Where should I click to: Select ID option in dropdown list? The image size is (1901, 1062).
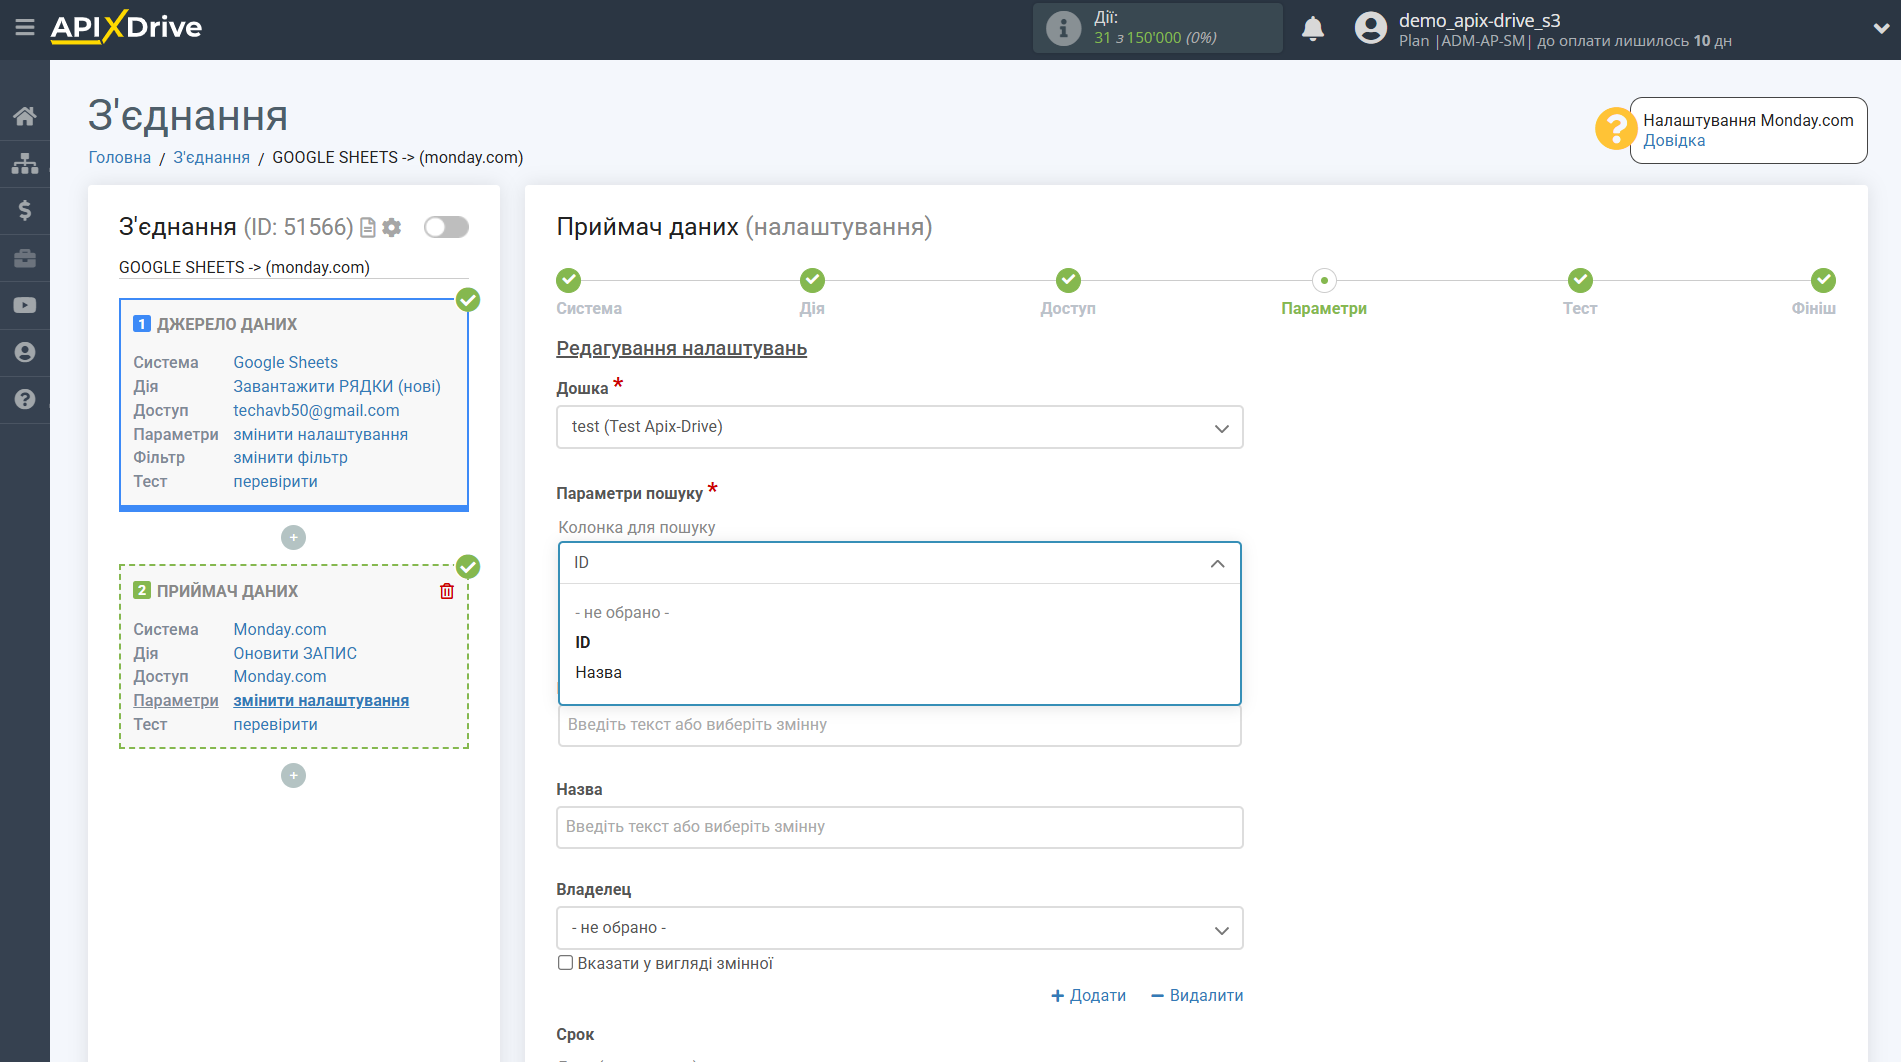583,642
